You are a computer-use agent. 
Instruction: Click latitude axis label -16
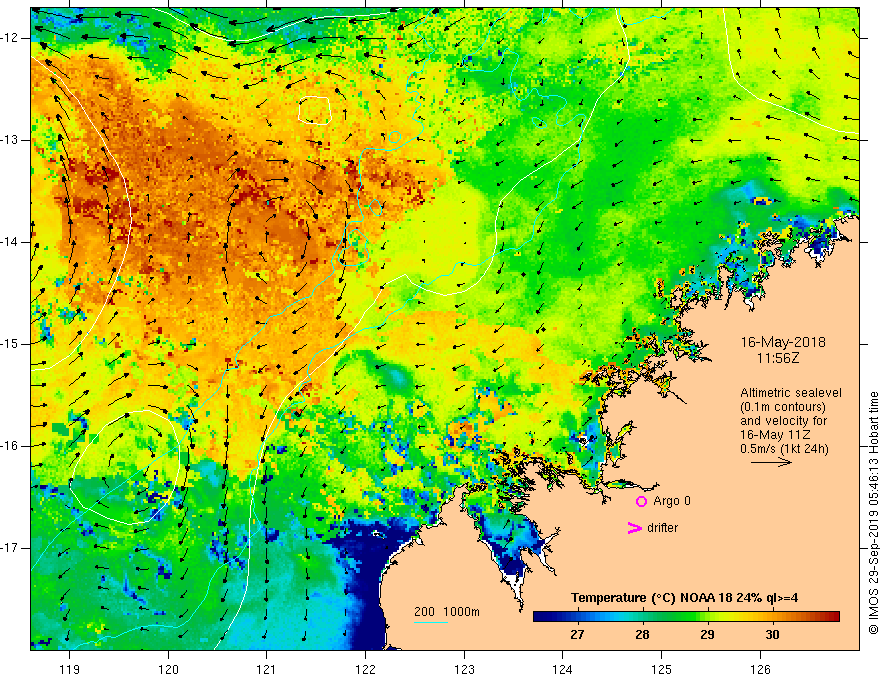click(11, 446)
